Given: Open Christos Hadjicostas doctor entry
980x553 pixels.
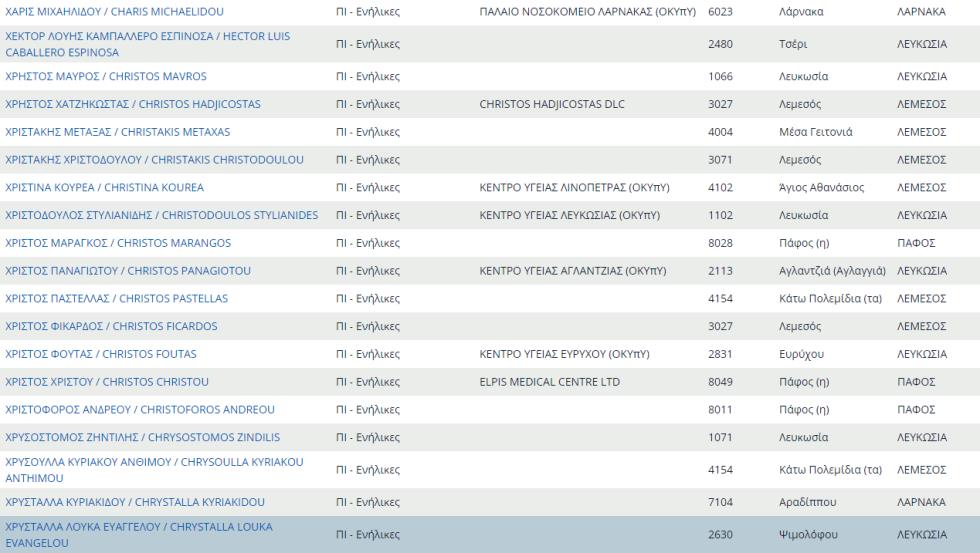Looking at the screenshot, I should [x=132, y=104].
